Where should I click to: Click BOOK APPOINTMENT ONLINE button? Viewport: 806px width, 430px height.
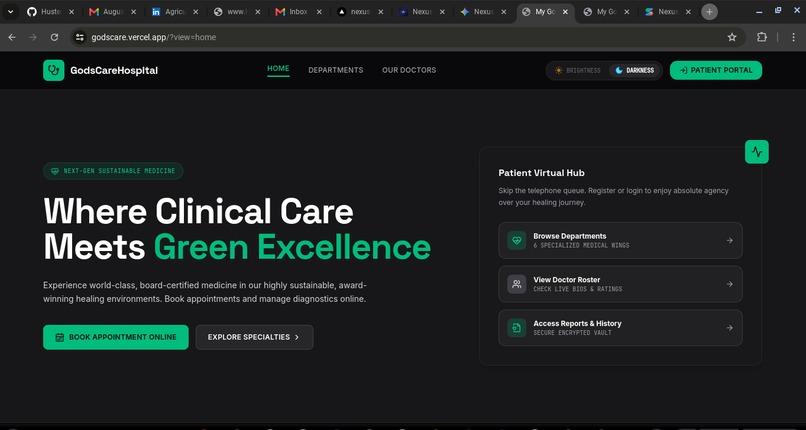[x=116, y=338]
